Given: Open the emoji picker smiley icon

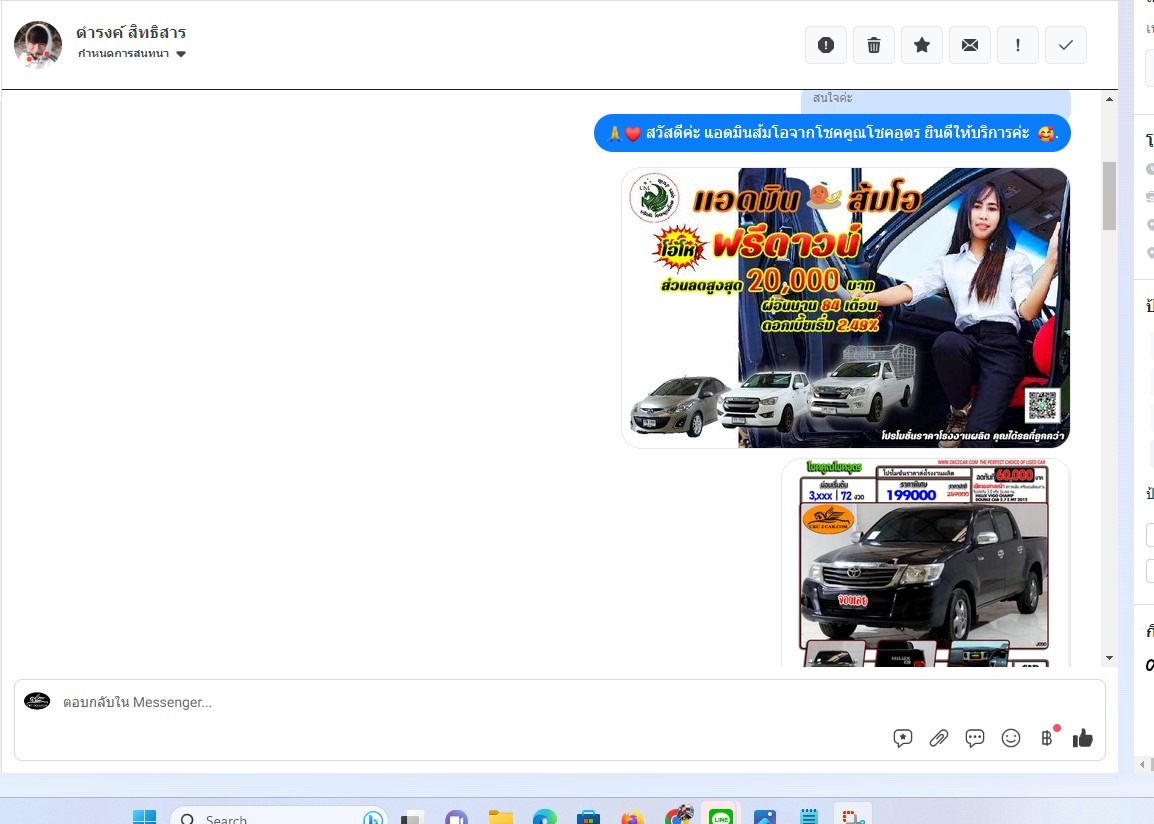Looking at the screenshot, I should [1011, 738].
